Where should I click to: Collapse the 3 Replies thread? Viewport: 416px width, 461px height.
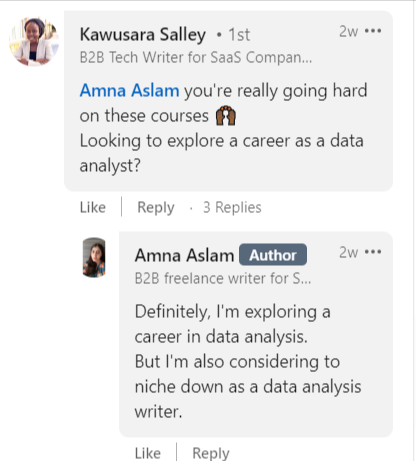click(232, 207)
